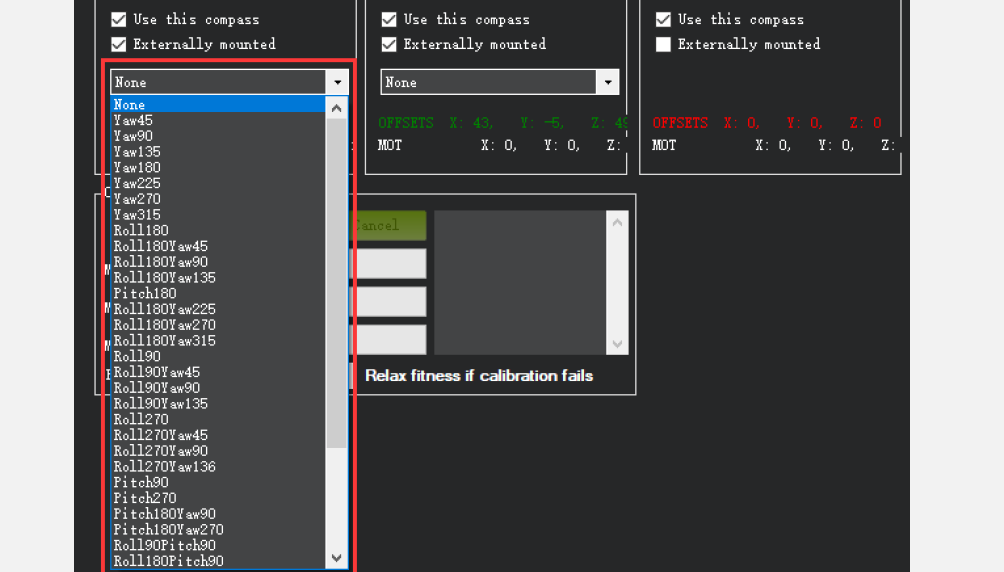Click the orientation list scrollbar thumb

pyautogui.click(x=337, y=280)
